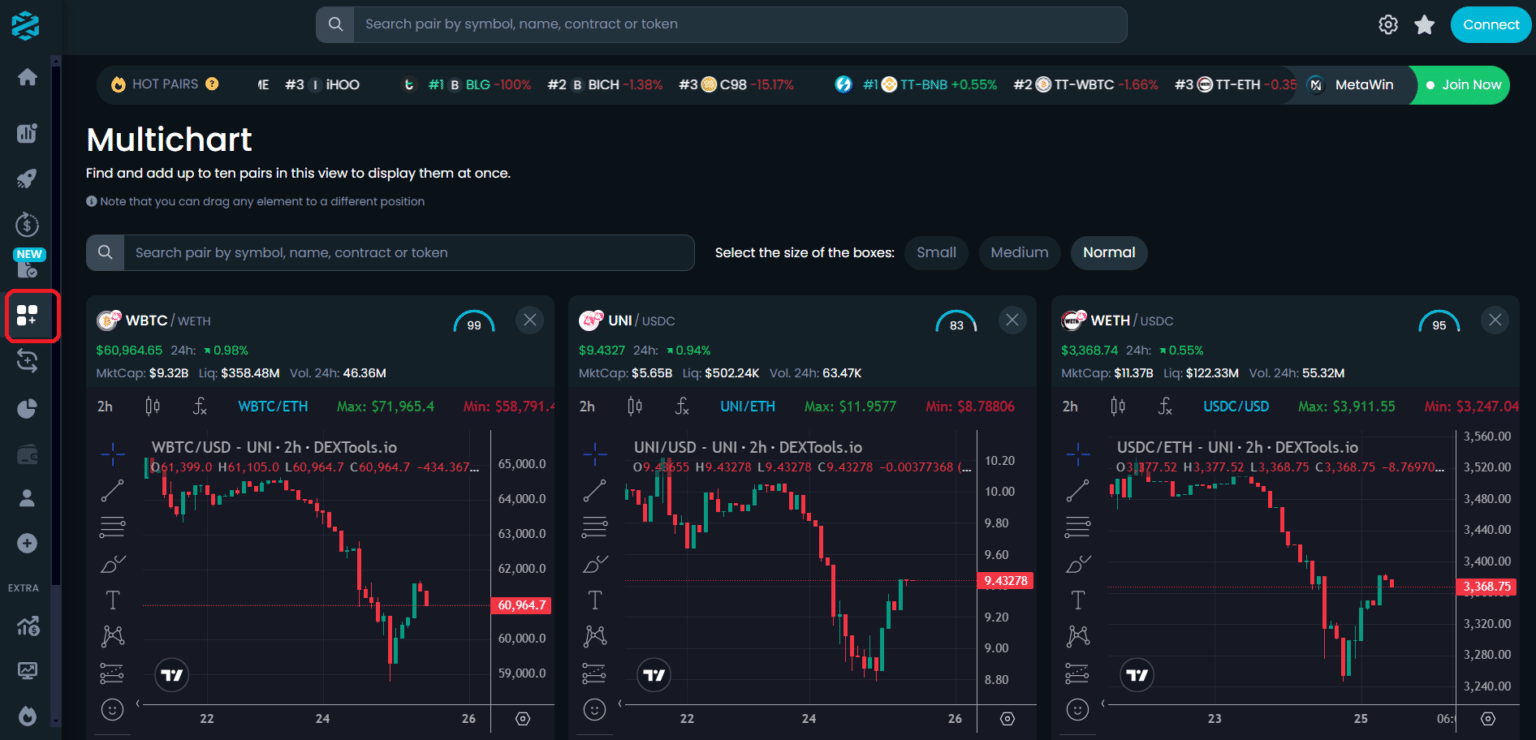This screenshot has height=740, width=1536.
Task: Open settings gear in top bar
Action: pos(1388,25)
